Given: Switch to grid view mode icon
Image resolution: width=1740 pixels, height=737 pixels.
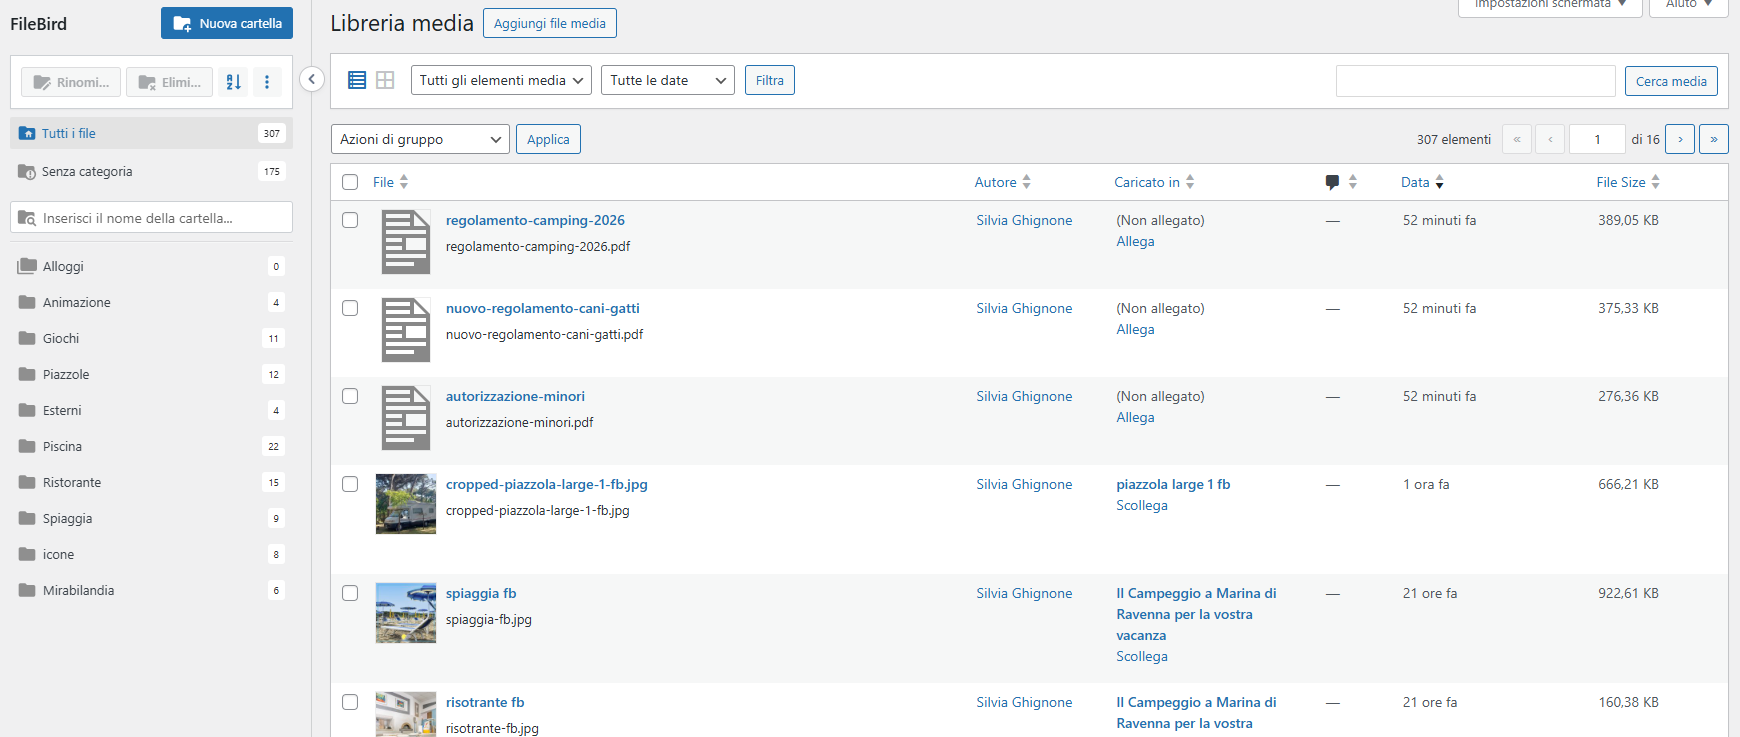Looking at the screenshot, I should pyautogui.click(x=385, y=80).
